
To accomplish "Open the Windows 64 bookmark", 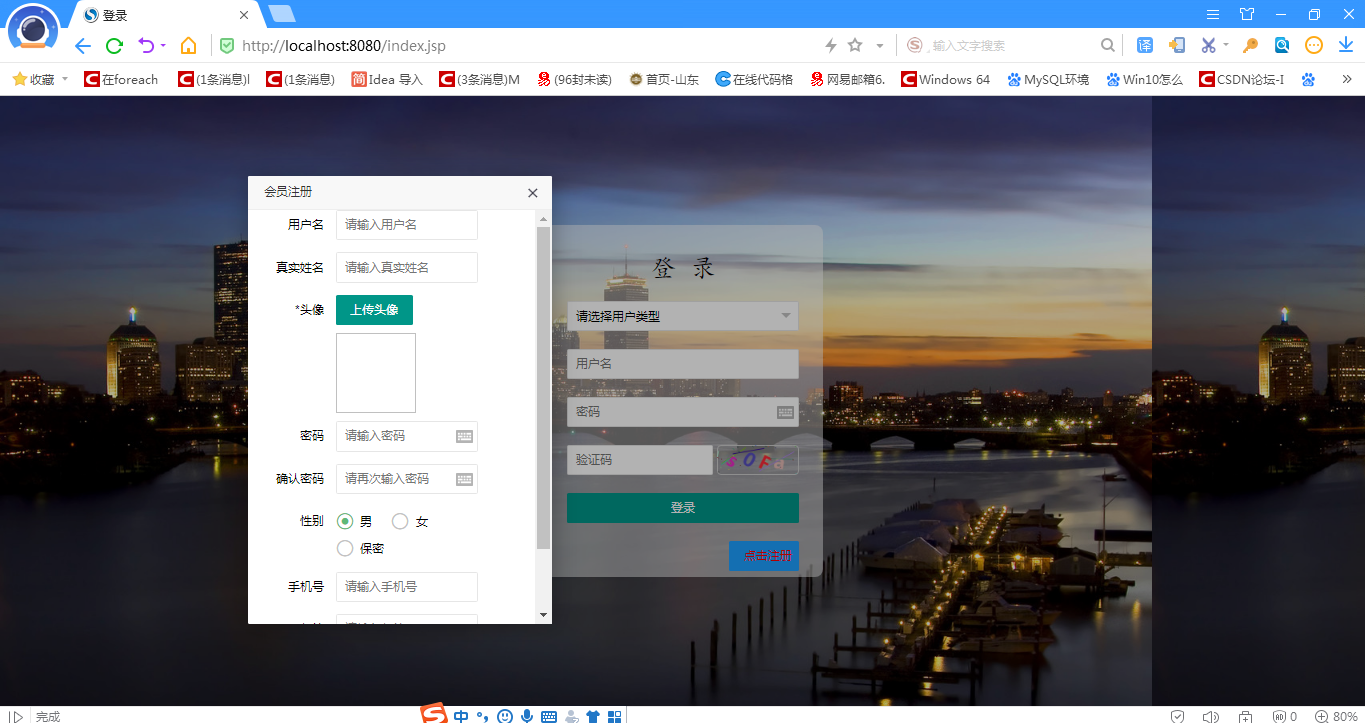I will pyautogui.click(x=945, y=79).
